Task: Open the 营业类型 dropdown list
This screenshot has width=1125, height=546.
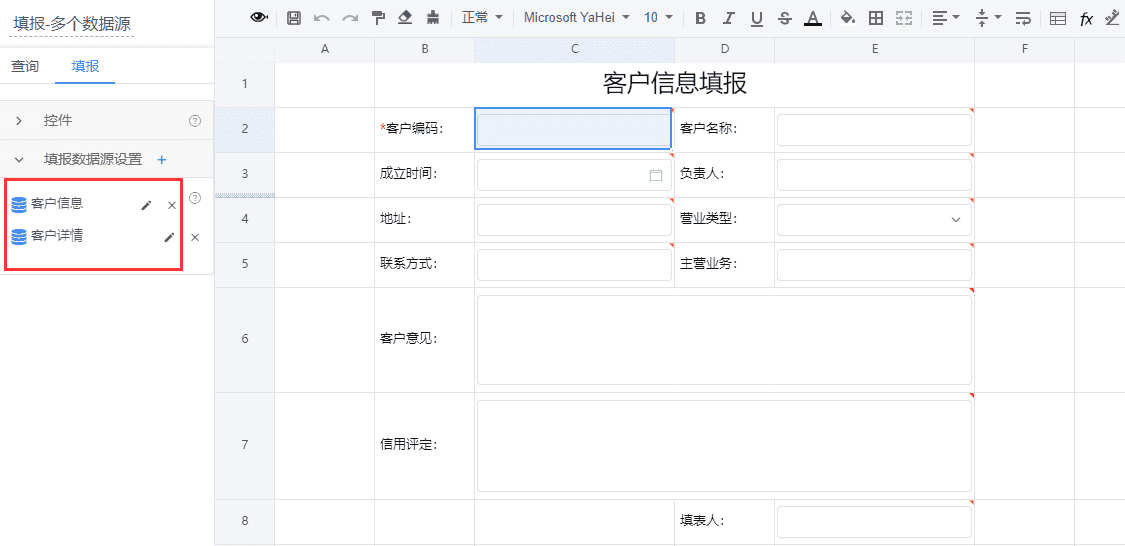Action: (955, 220)
